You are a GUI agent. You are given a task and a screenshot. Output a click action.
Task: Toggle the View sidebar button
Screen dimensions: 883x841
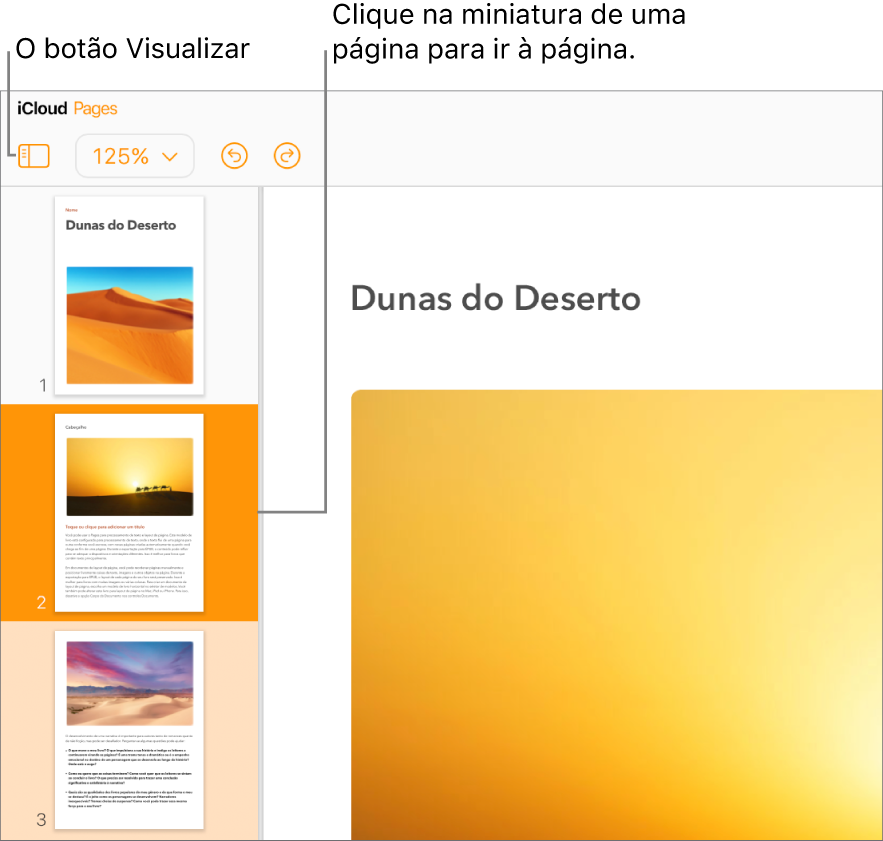tap(34, 156)
